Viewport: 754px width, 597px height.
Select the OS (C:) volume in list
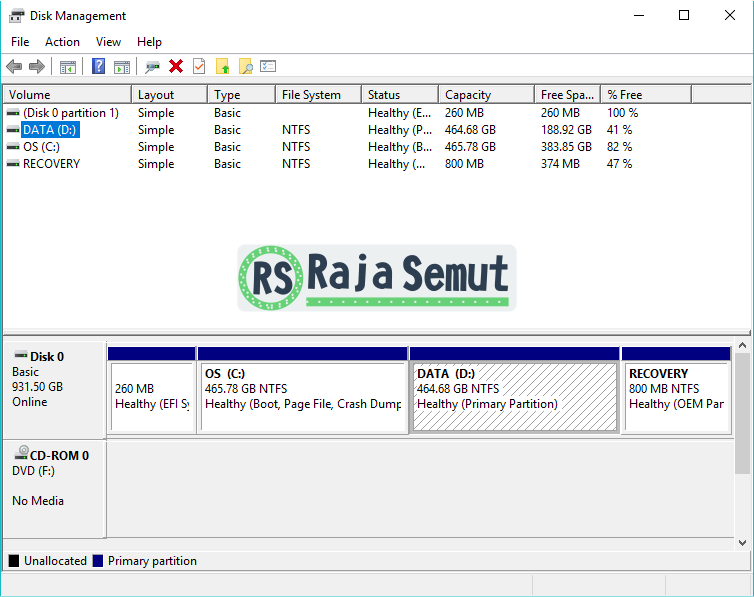[x=41, y=147]
